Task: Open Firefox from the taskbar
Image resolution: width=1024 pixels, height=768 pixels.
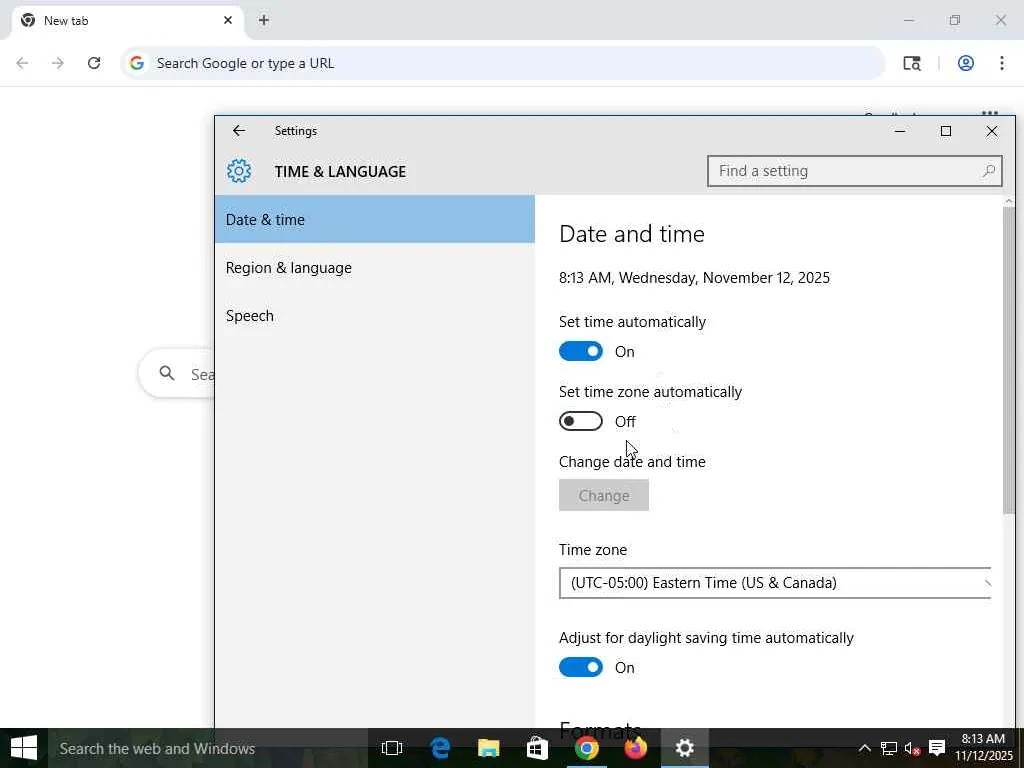Action: [x=635, y=748]
